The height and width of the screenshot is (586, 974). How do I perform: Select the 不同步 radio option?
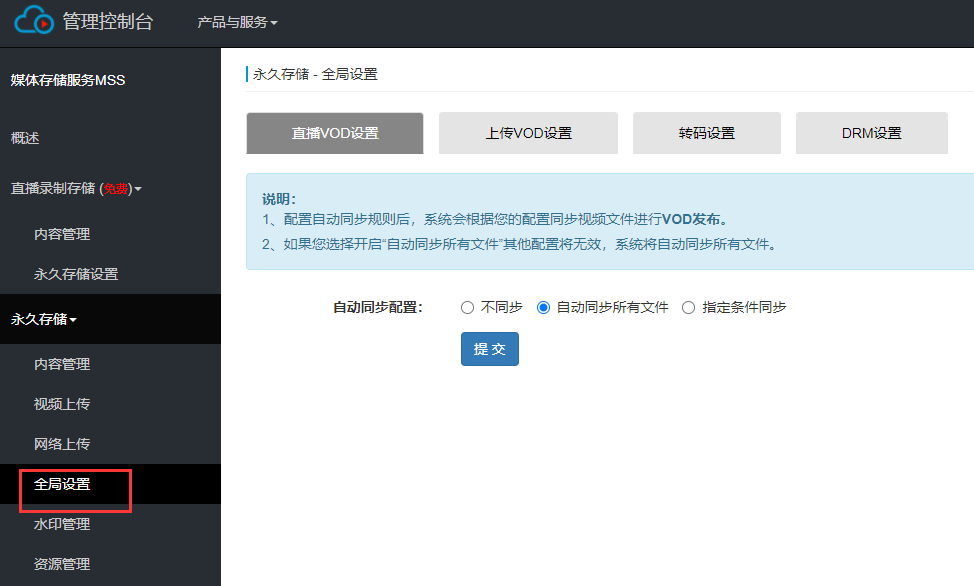pyautogui.click(x=467, y=308)
